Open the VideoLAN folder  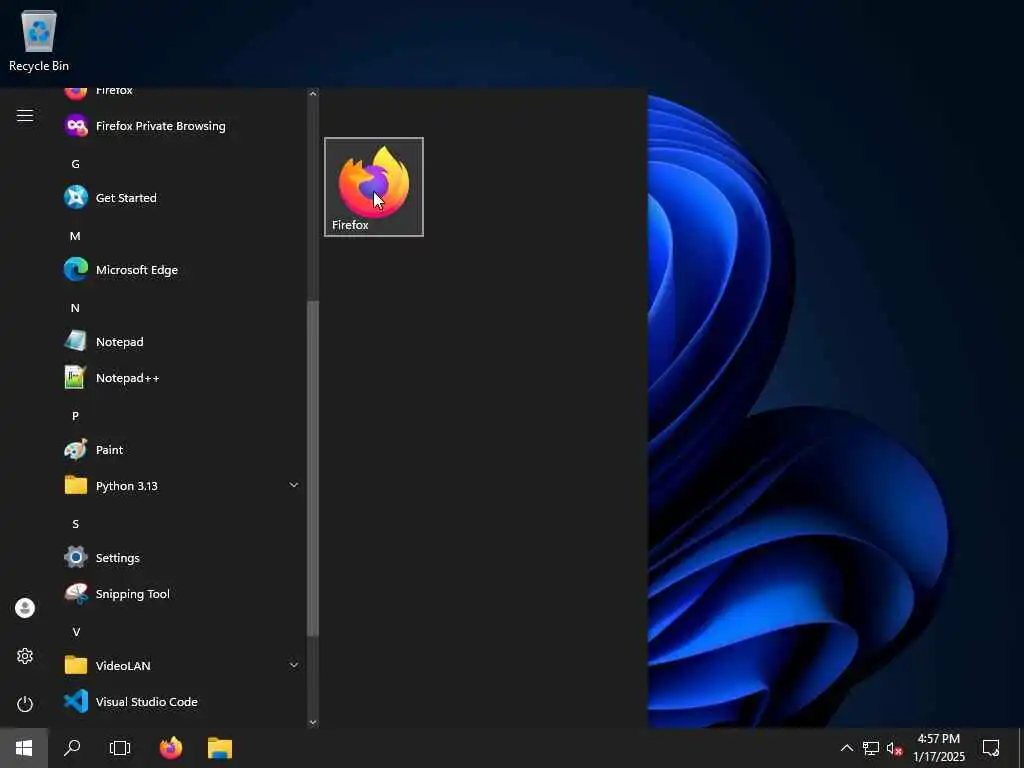click(180, 665)
